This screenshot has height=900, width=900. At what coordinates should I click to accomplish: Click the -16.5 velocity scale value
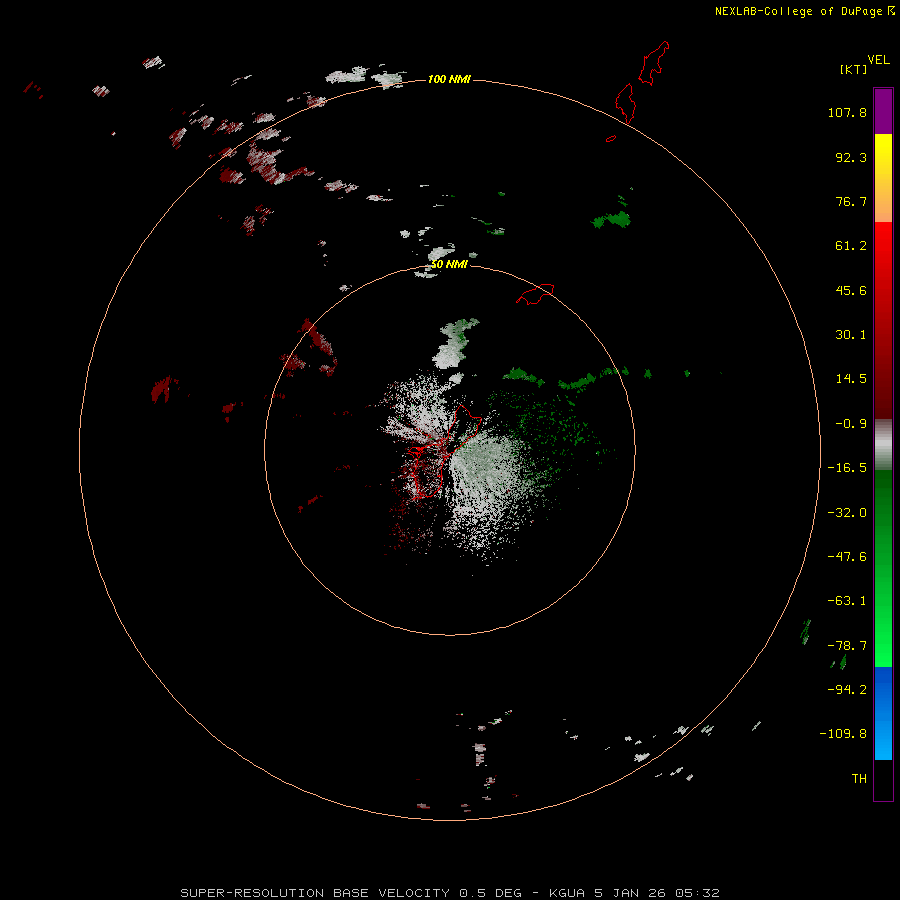coord(847,468)
